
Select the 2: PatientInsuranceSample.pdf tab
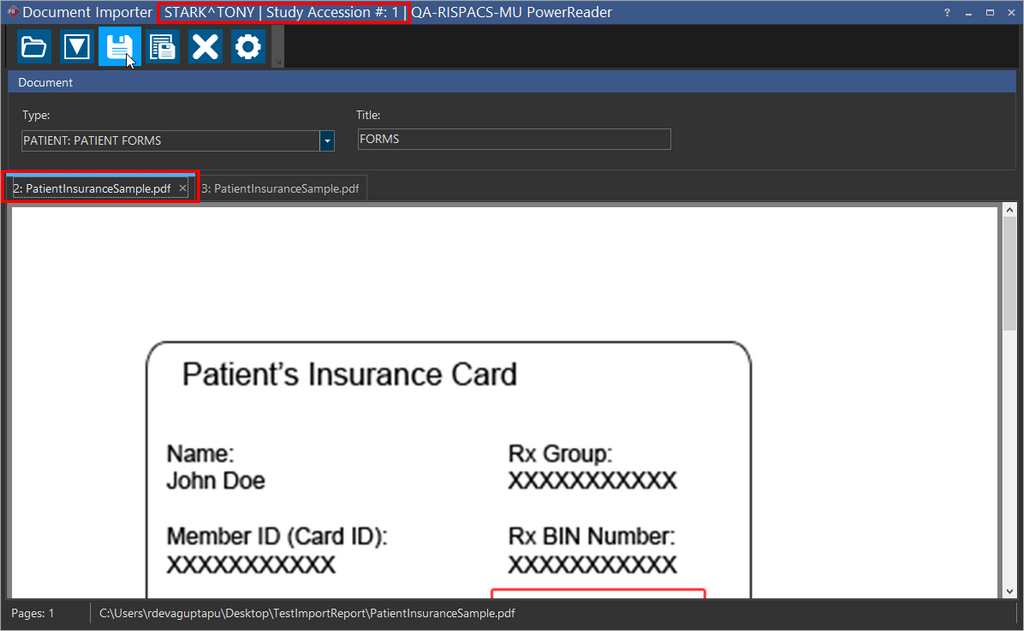click(92, 188)
